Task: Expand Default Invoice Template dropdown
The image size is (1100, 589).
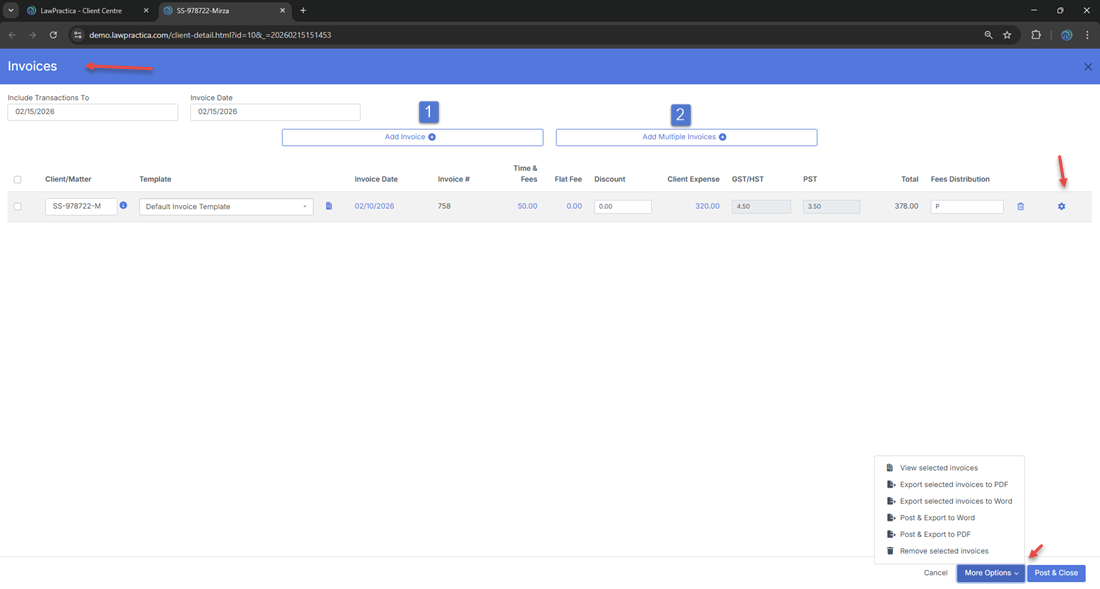Action: (x=226, y=207)
